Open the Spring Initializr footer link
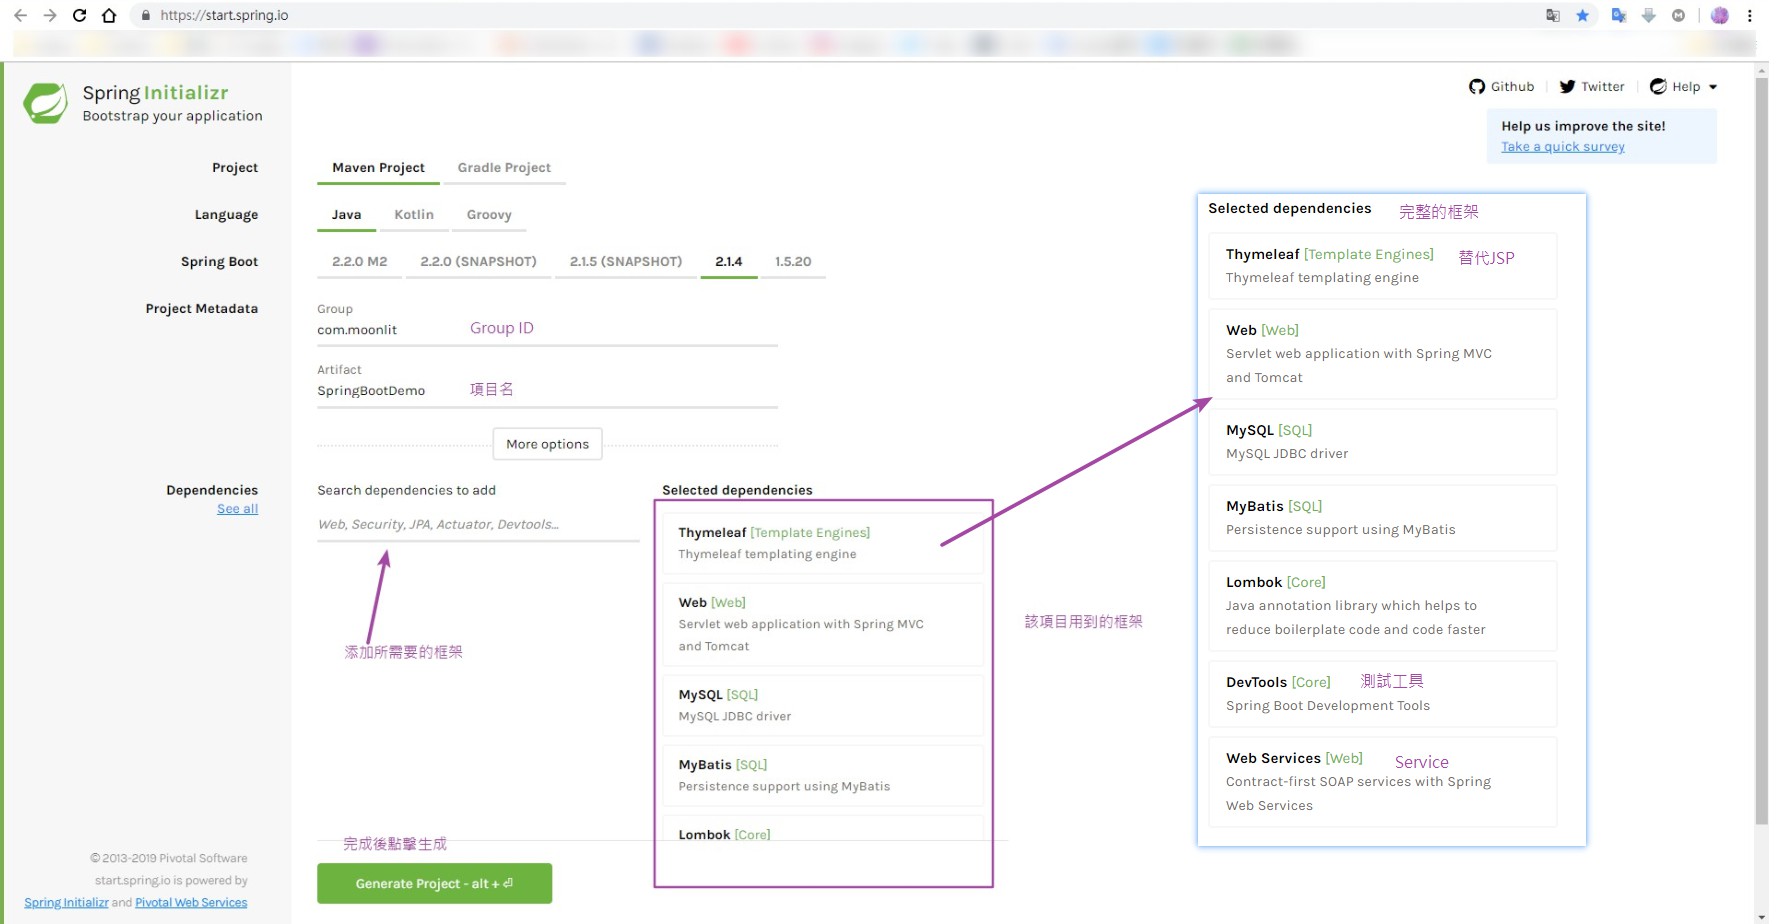Screen dimensions: 1783x924 [66, 903]
